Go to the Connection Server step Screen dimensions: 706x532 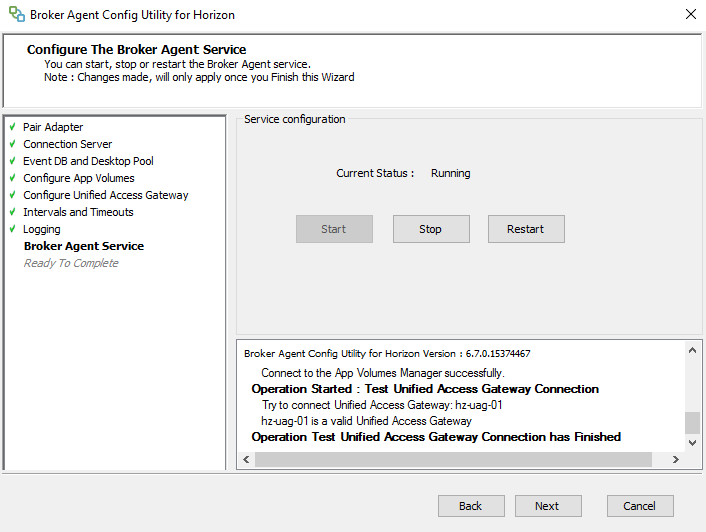point(67,144)
